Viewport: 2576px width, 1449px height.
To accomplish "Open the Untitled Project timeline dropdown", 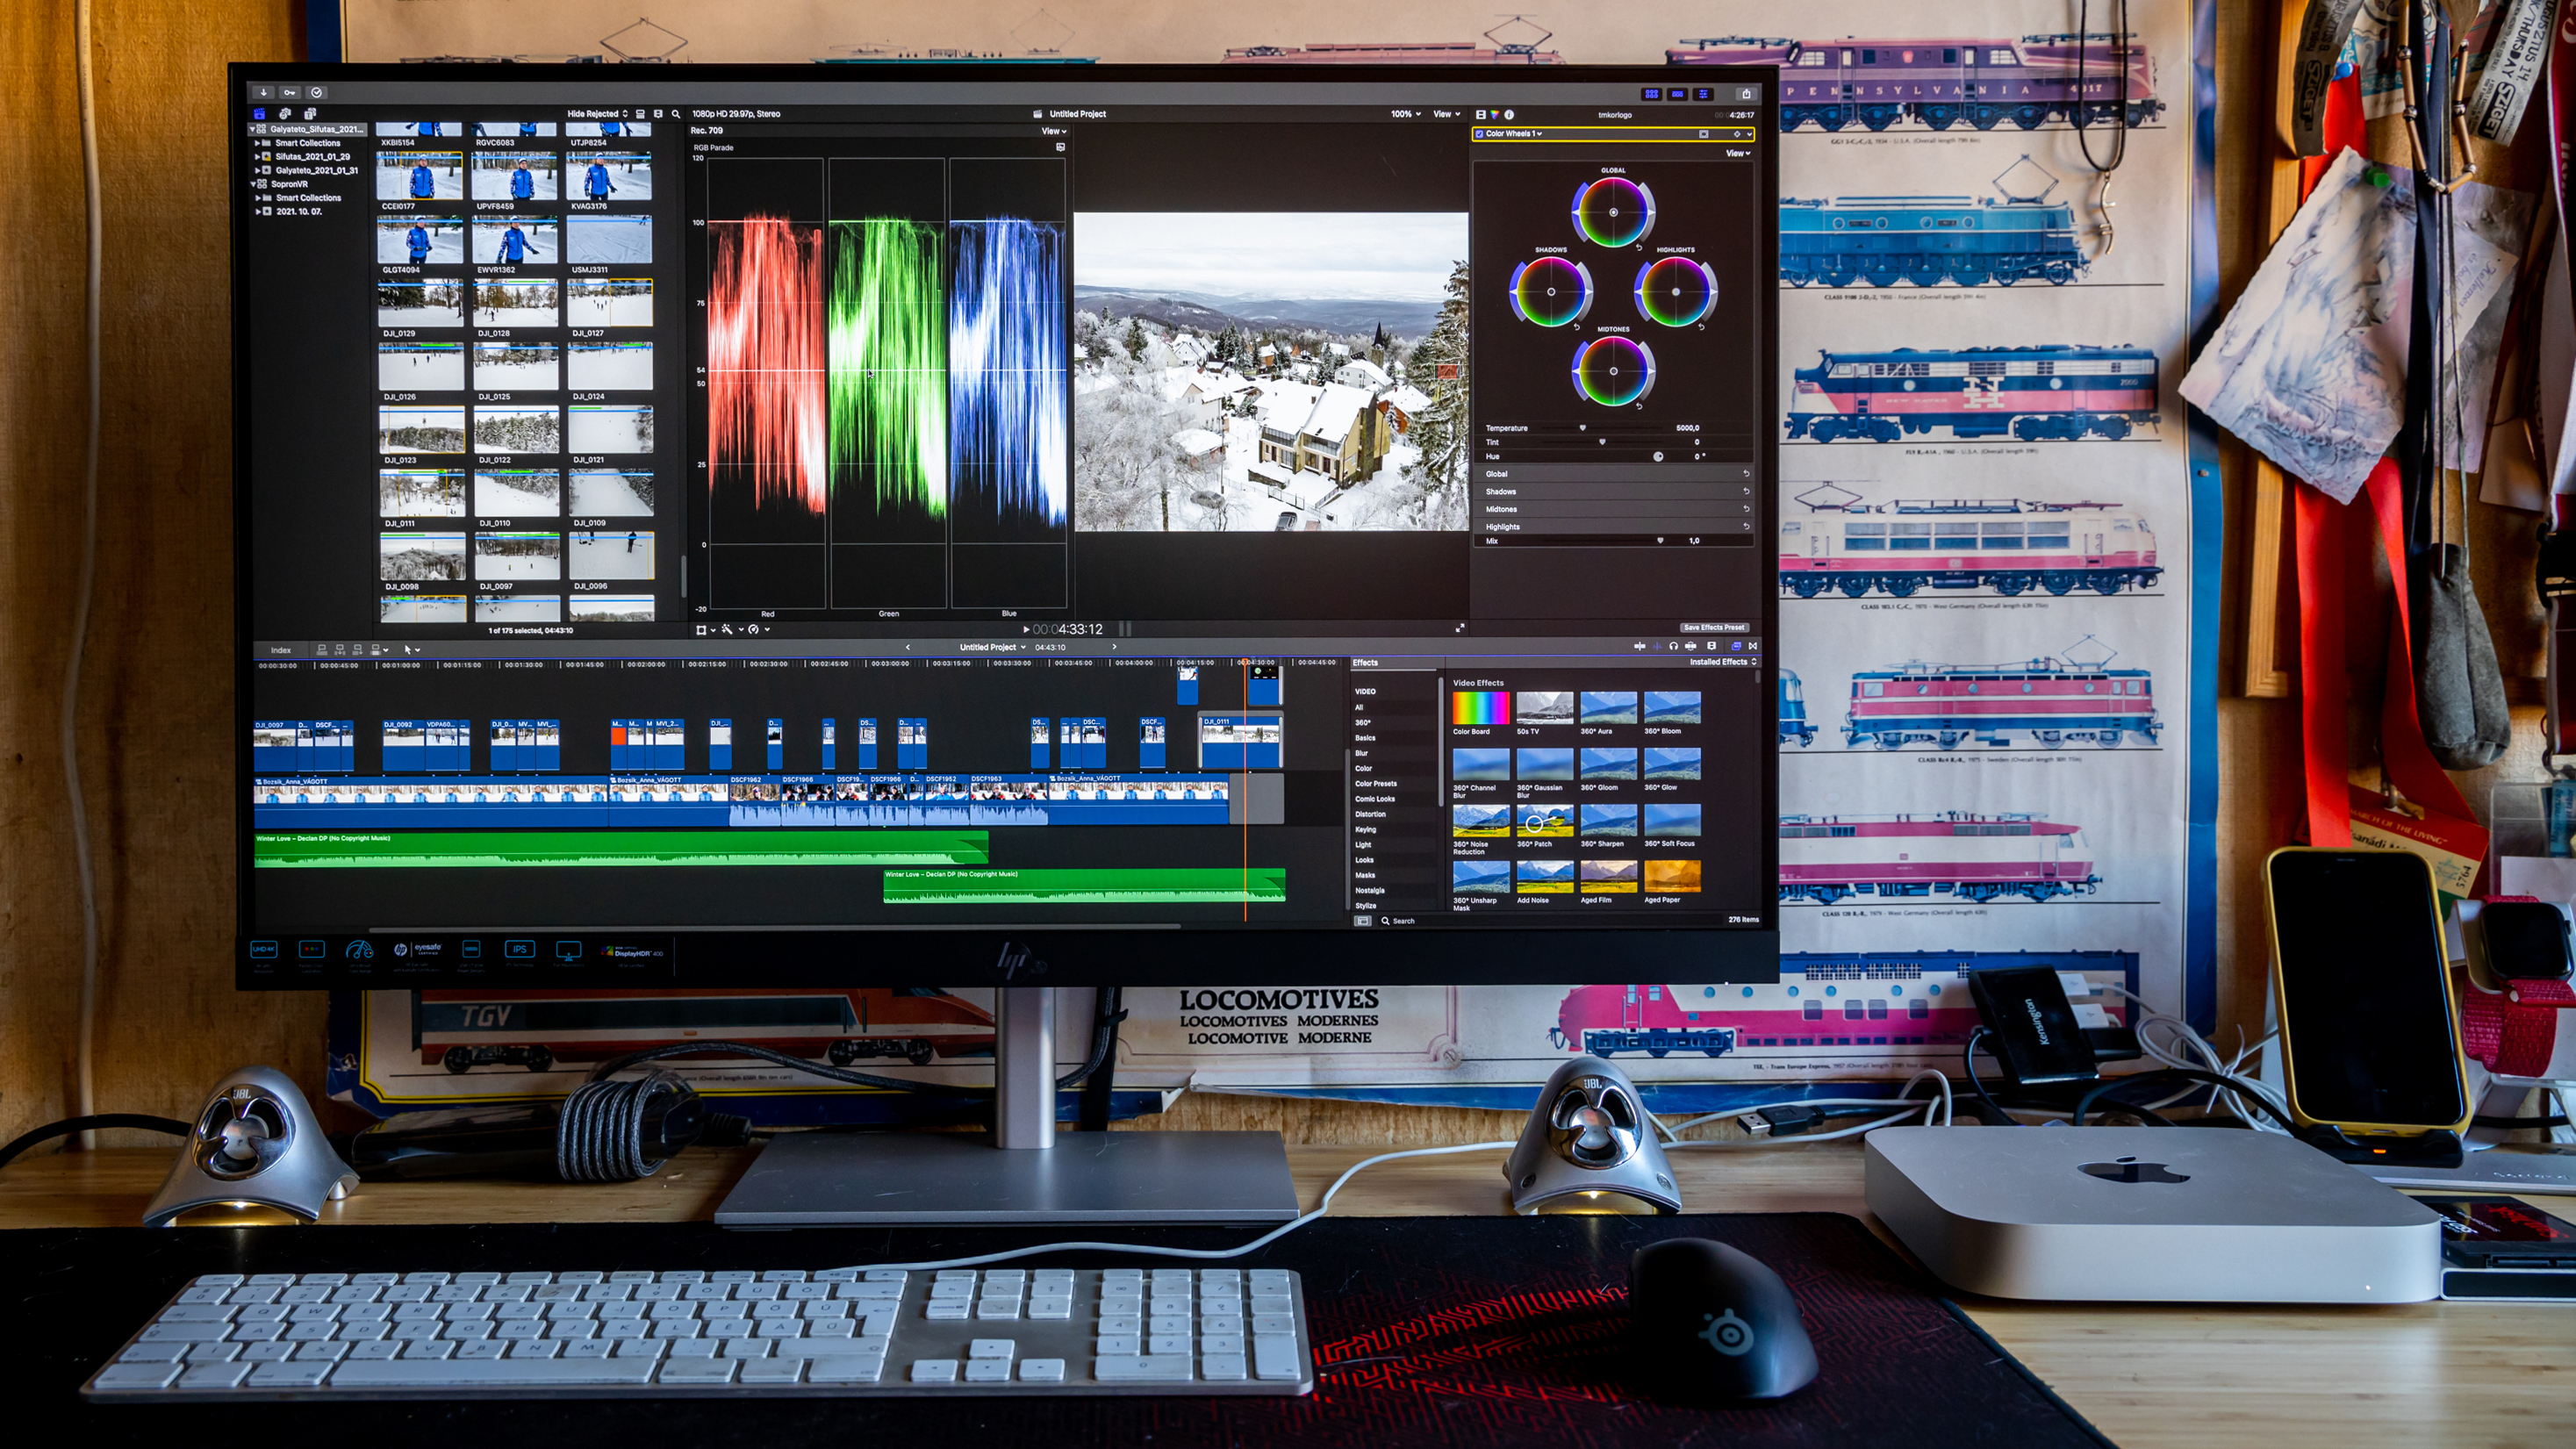I will click(993, 648).
